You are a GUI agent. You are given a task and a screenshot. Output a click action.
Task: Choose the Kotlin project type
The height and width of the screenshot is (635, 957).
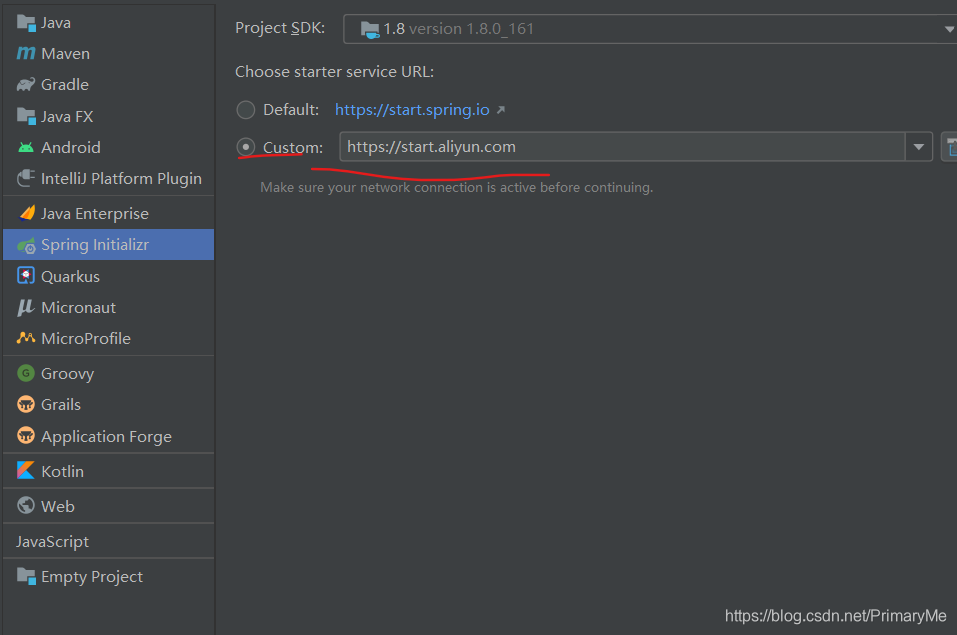point(109,471)
